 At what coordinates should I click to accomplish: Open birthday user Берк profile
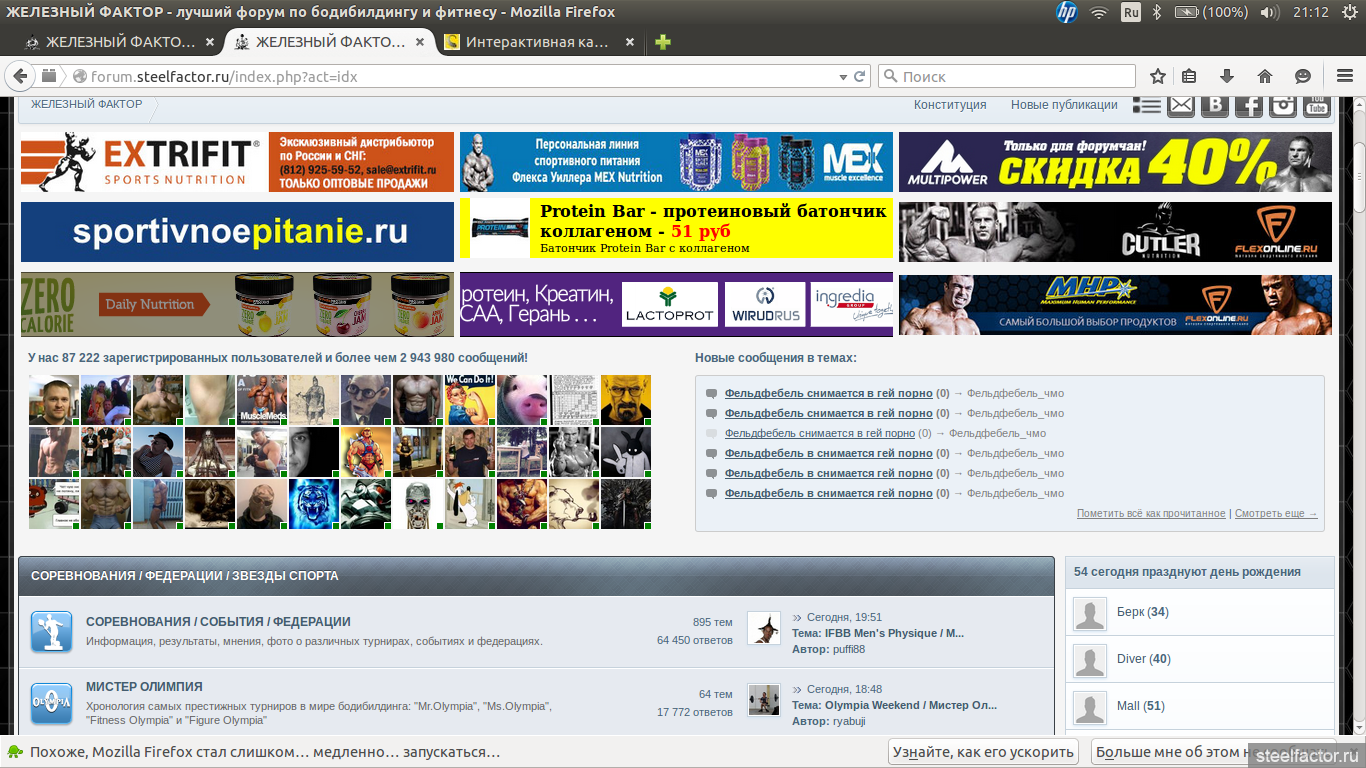point(1130,612)
